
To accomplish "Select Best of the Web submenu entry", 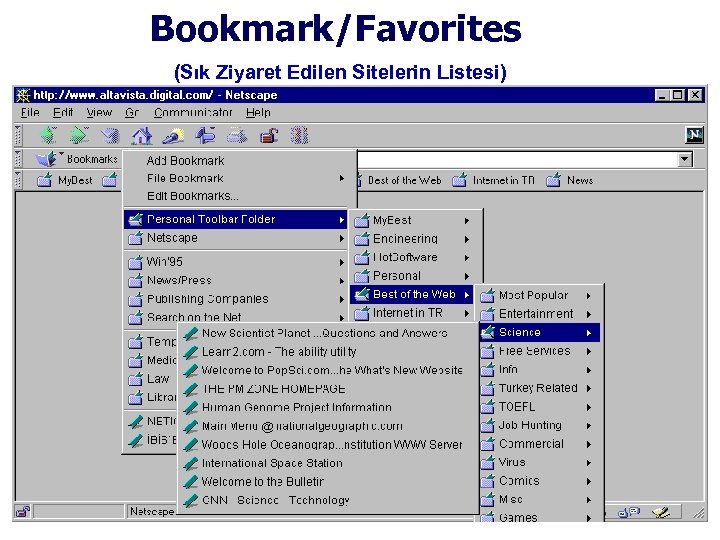I will [x=411, y=294].
